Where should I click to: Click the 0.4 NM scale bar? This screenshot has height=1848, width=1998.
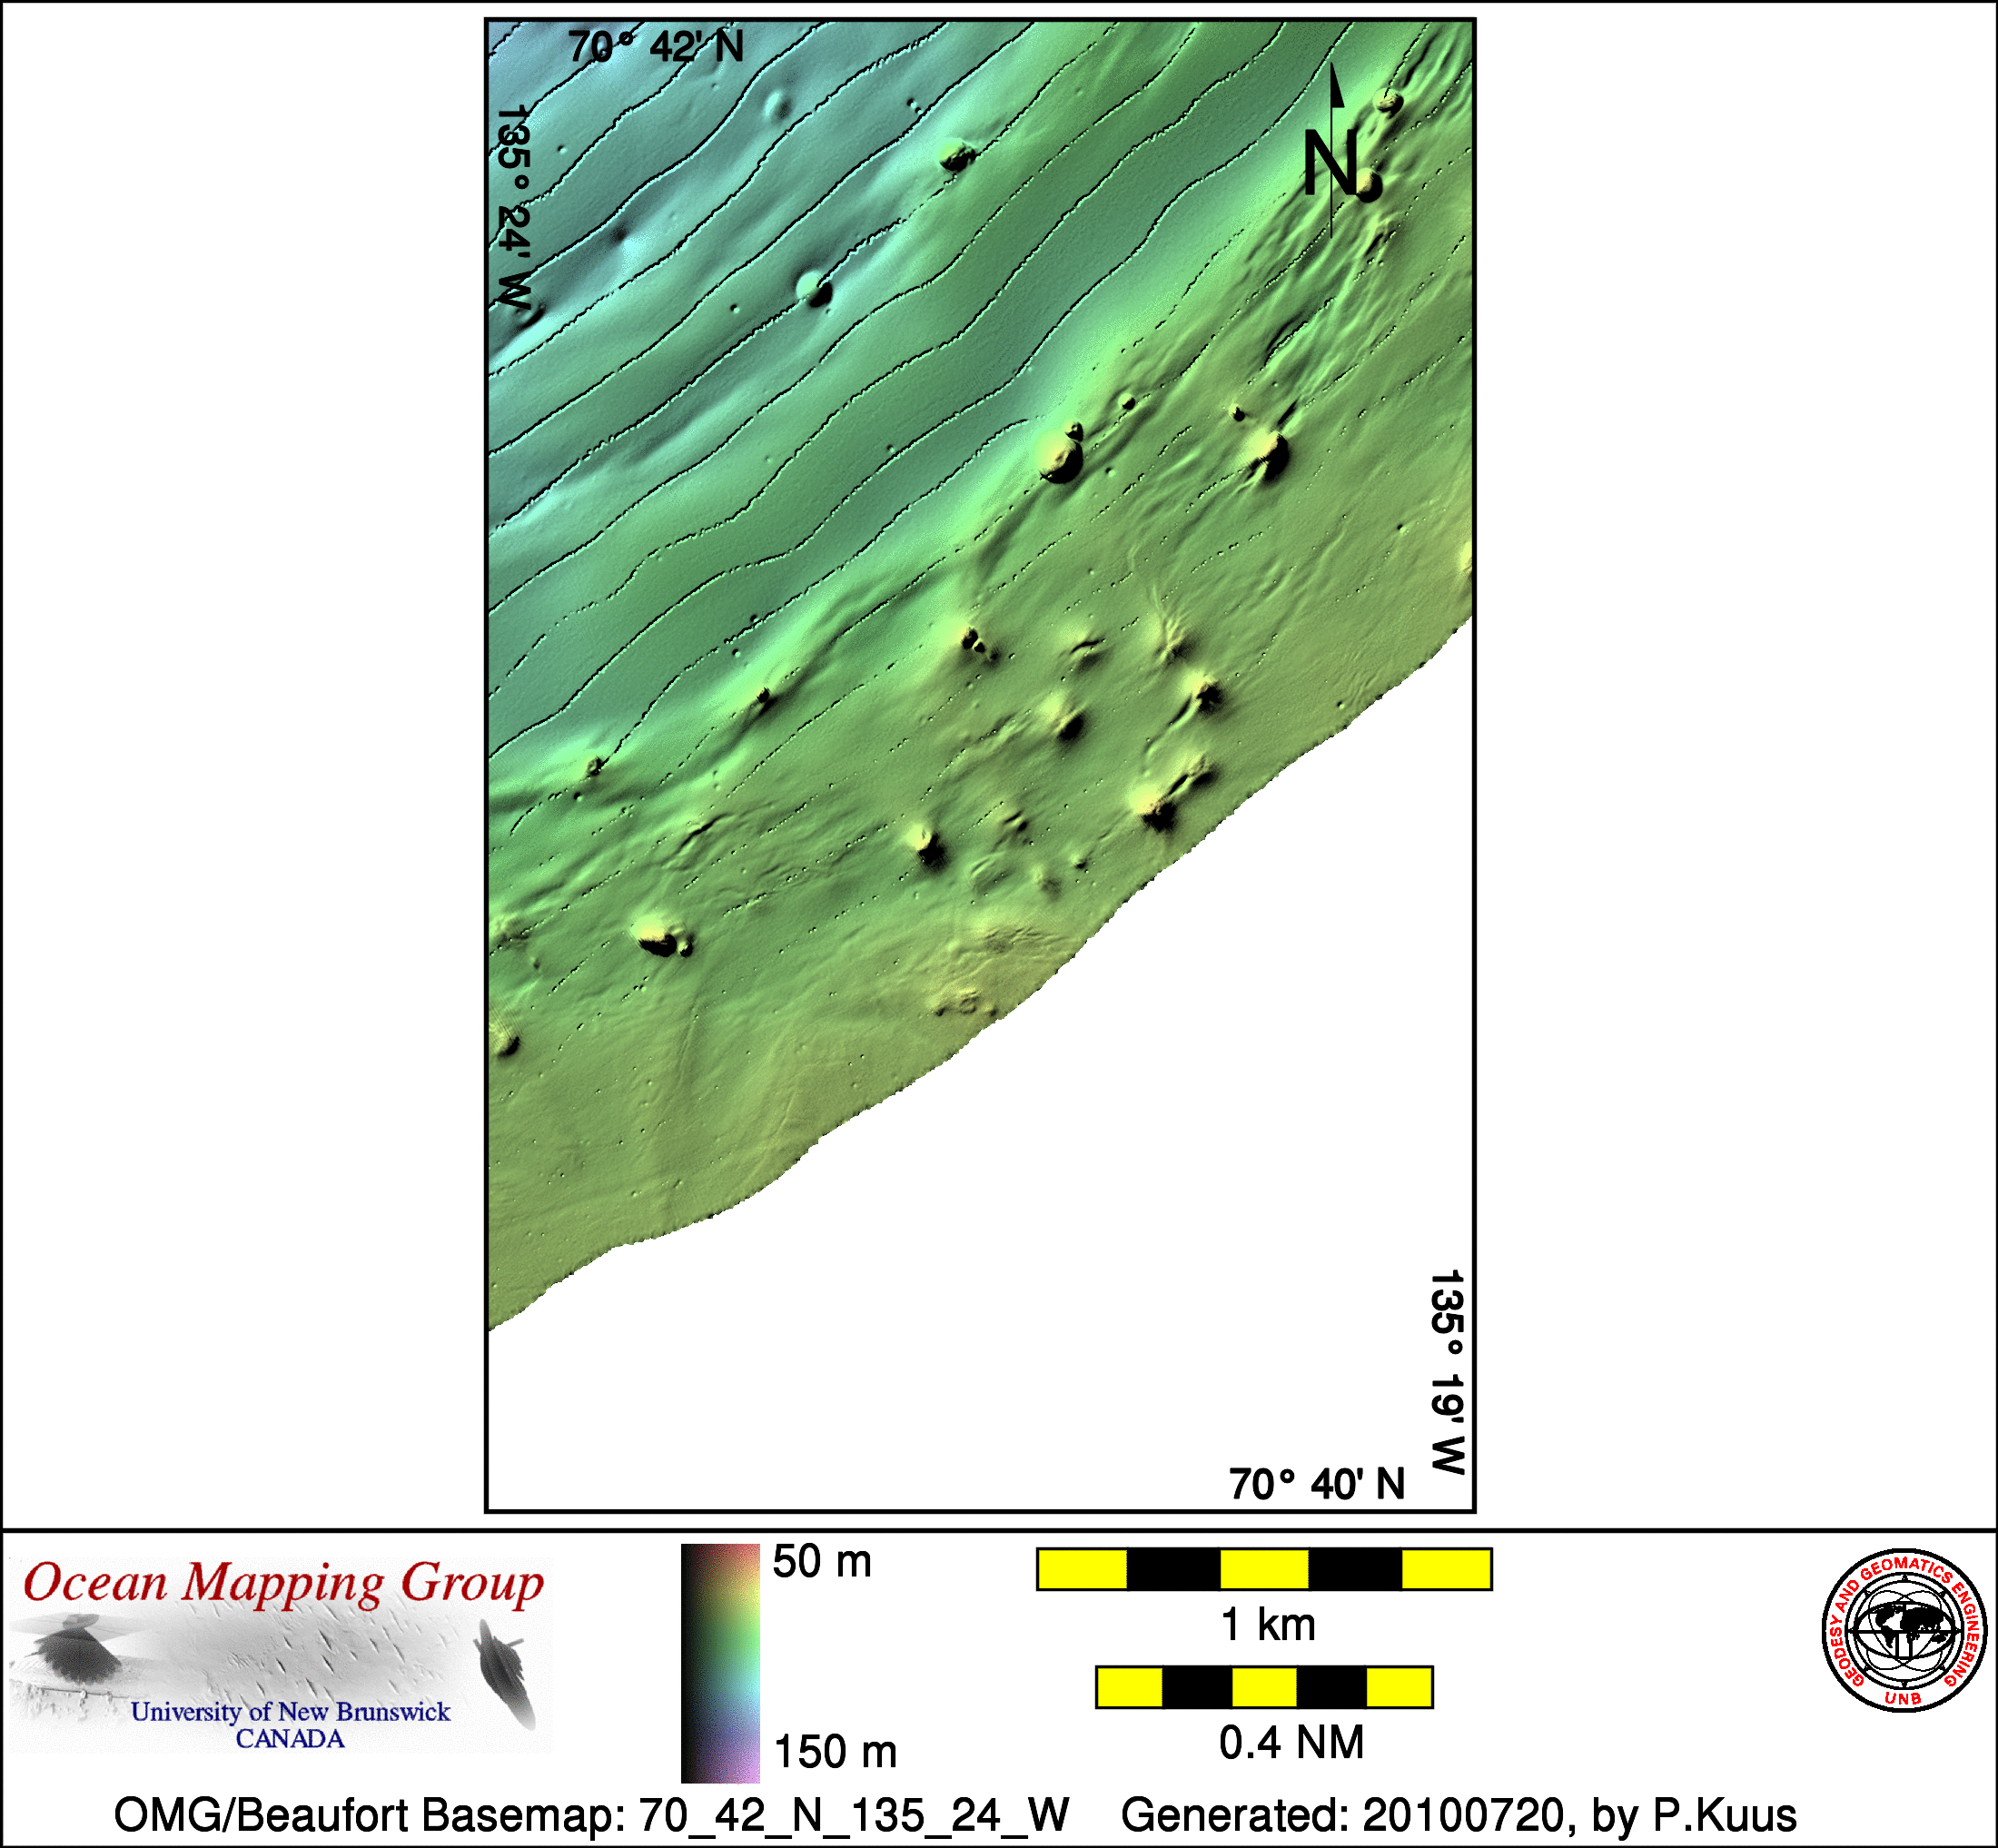point(1264,1687)
